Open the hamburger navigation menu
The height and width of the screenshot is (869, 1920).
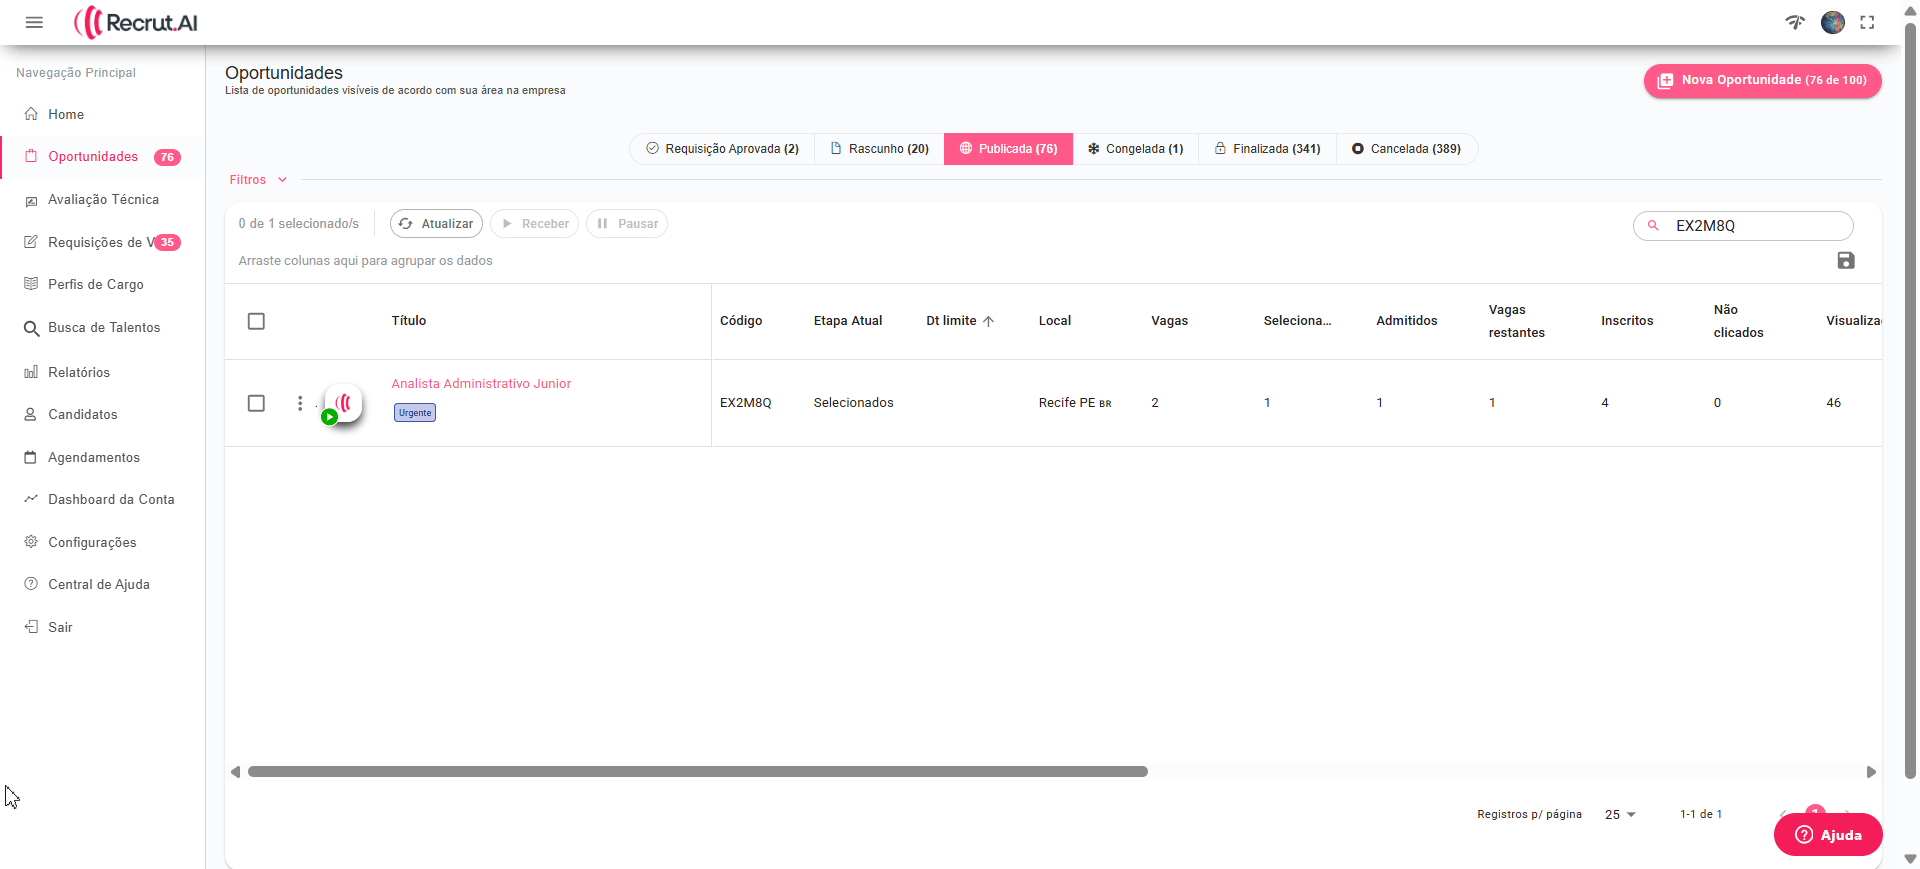click(34, 22)
